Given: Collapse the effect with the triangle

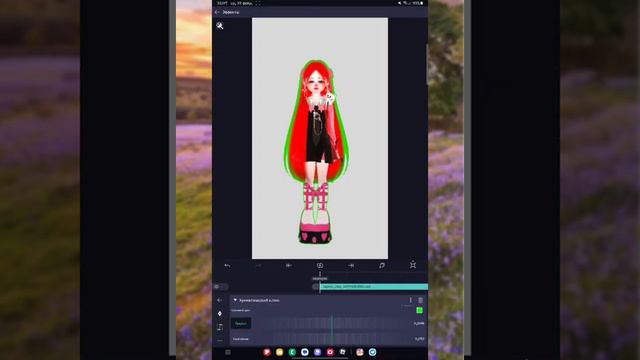Looking at the screenshot, I should (x=235, y=300).
